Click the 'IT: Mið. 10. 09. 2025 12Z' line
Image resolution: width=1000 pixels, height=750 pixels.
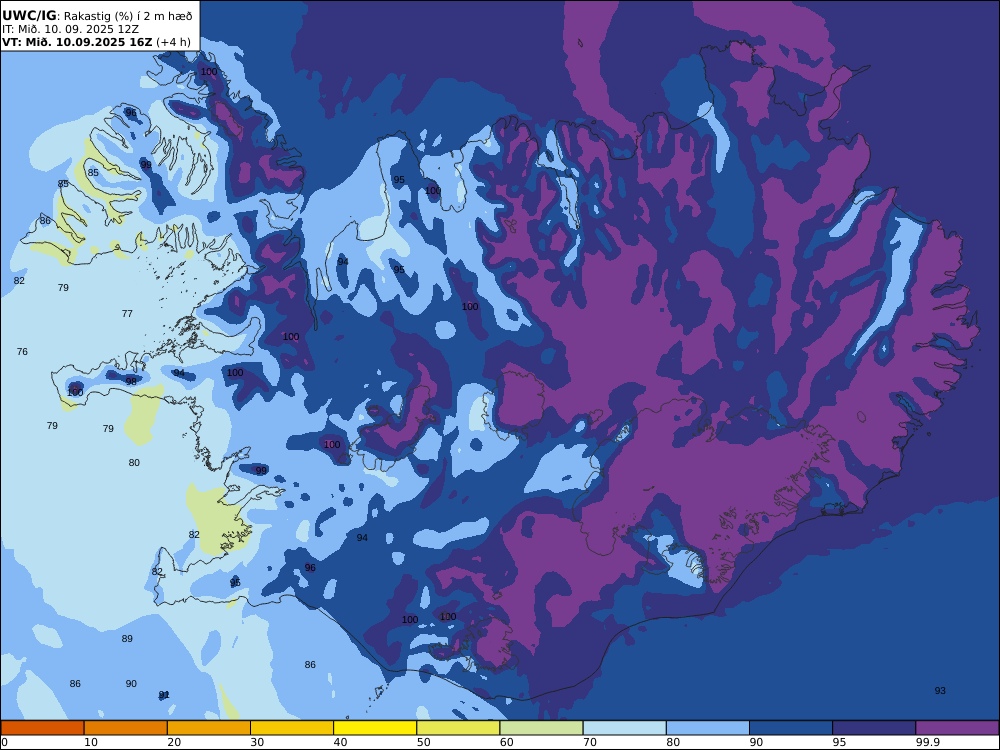(x=70, y=29)
